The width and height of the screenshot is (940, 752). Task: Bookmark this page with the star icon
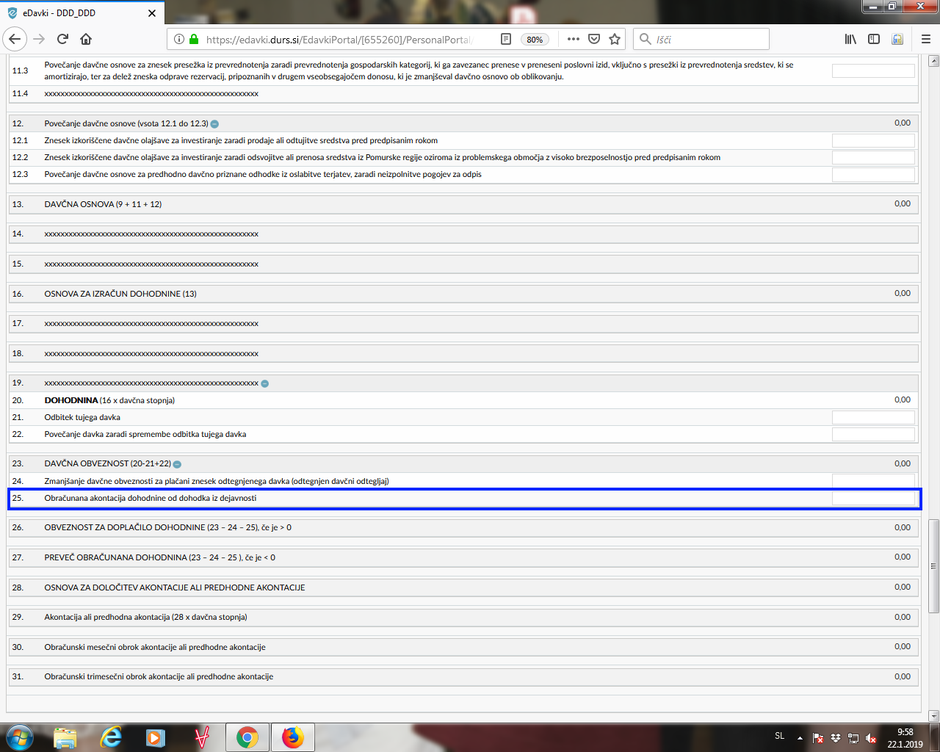click(x=615, y=39)
